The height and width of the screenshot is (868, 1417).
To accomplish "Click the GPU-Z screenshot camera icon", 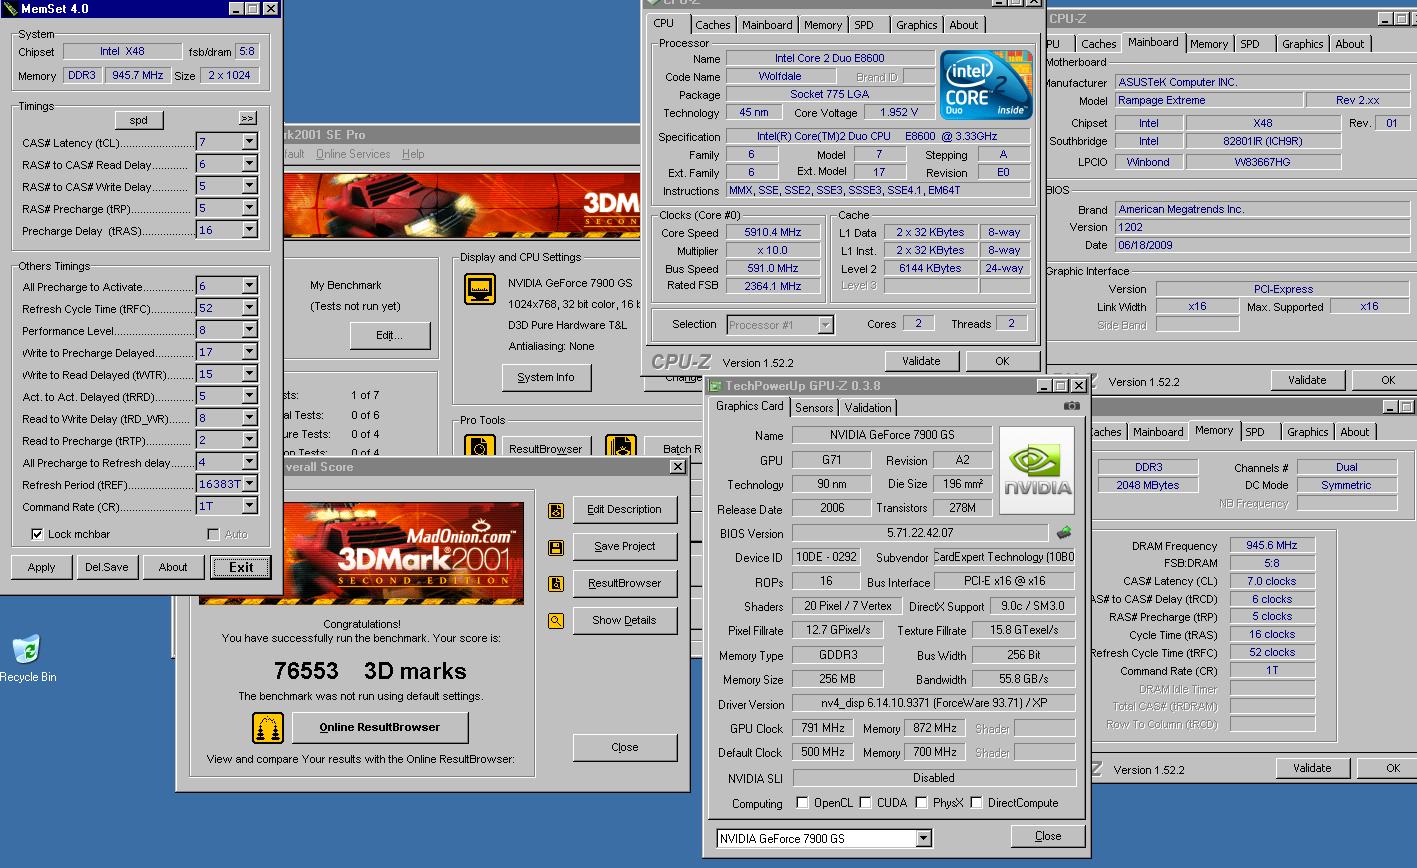I will pos(1071,406).
